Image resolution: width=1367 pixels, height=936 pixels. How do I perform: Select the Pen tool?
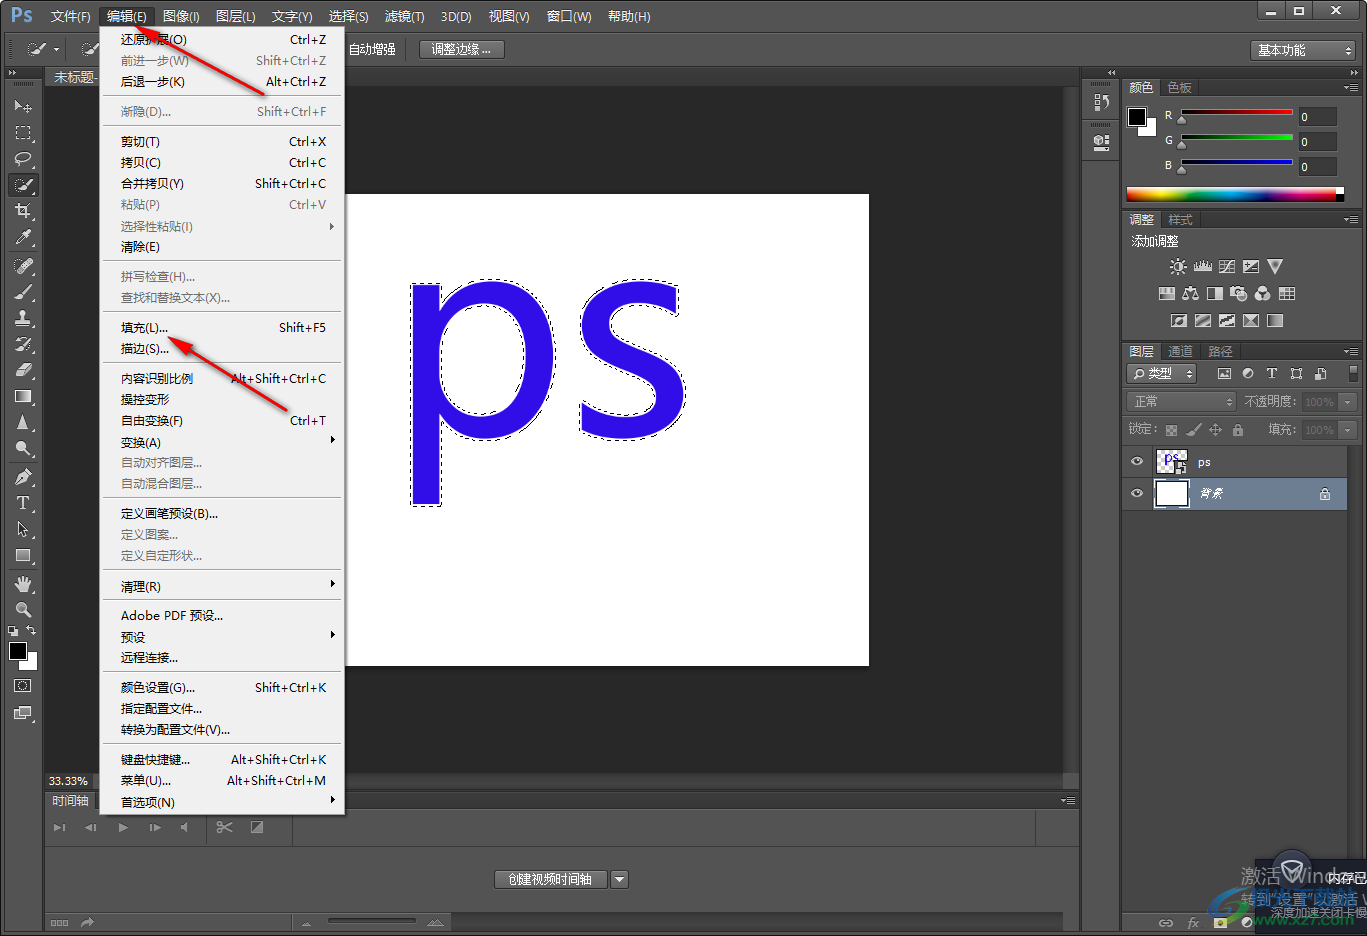(x=23, y=477)
